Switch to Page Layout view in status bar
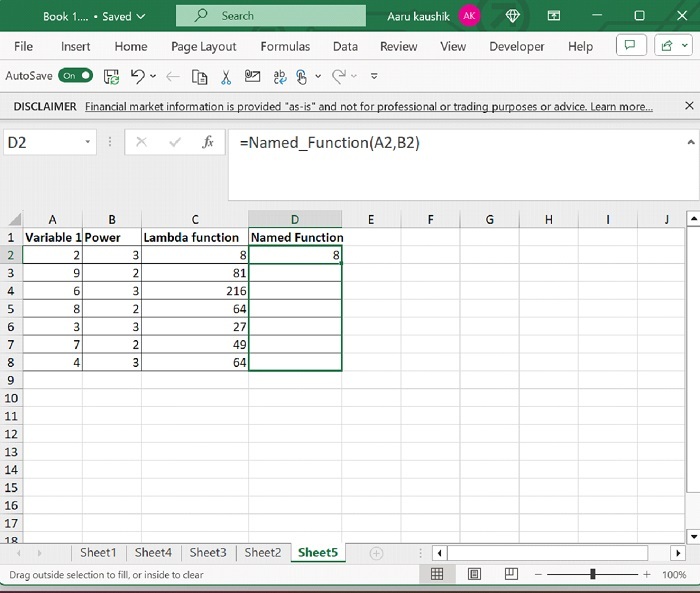Viewport: 700px width, 593px height. (x=474, y=574)
